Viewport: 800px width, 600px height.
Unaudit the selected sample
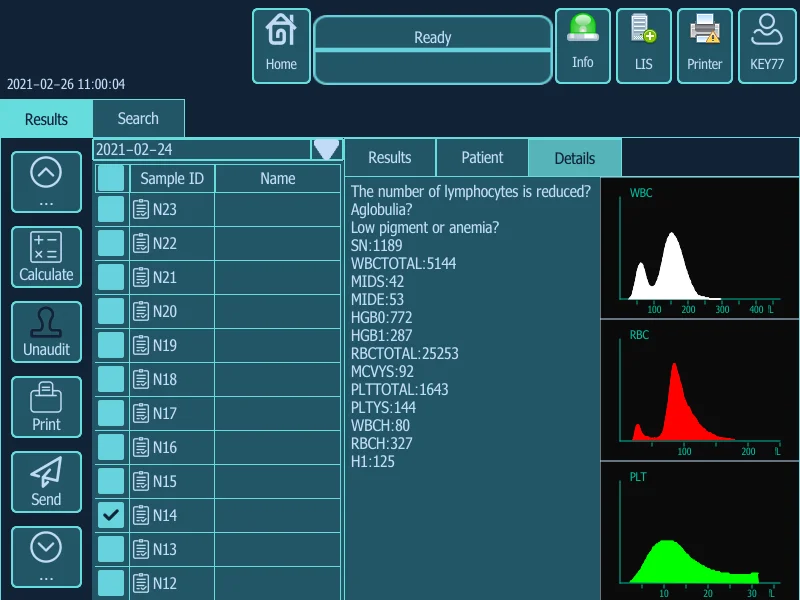coord(46,332)
